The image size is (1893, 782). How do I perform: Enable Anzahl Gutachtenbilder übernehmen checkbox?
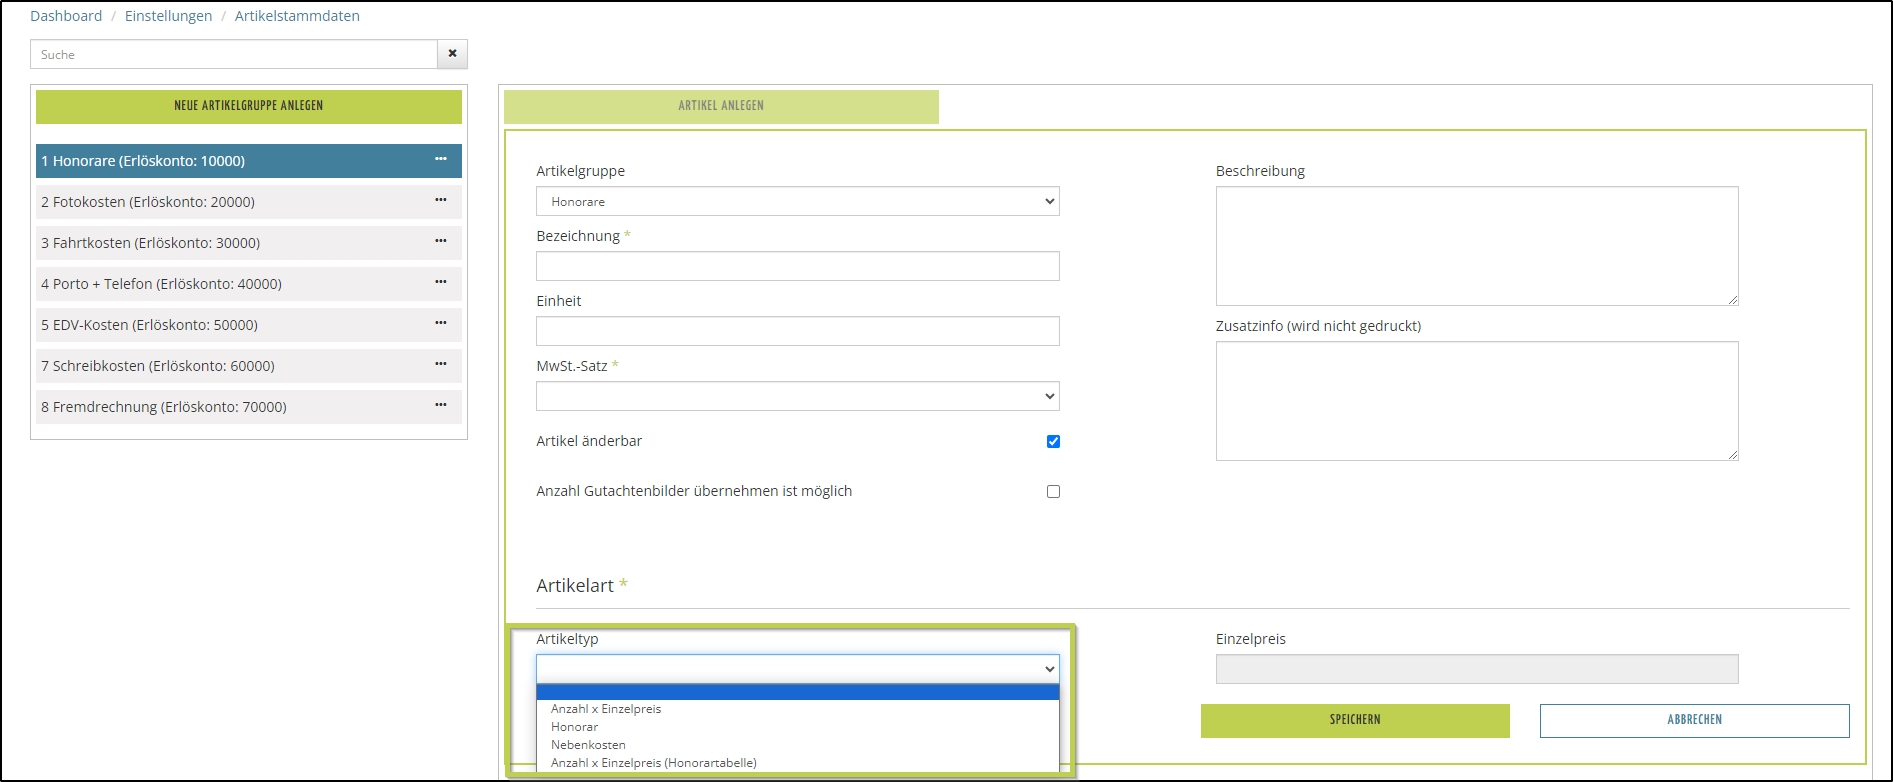pyautogui.click(x=1053, y=491)
